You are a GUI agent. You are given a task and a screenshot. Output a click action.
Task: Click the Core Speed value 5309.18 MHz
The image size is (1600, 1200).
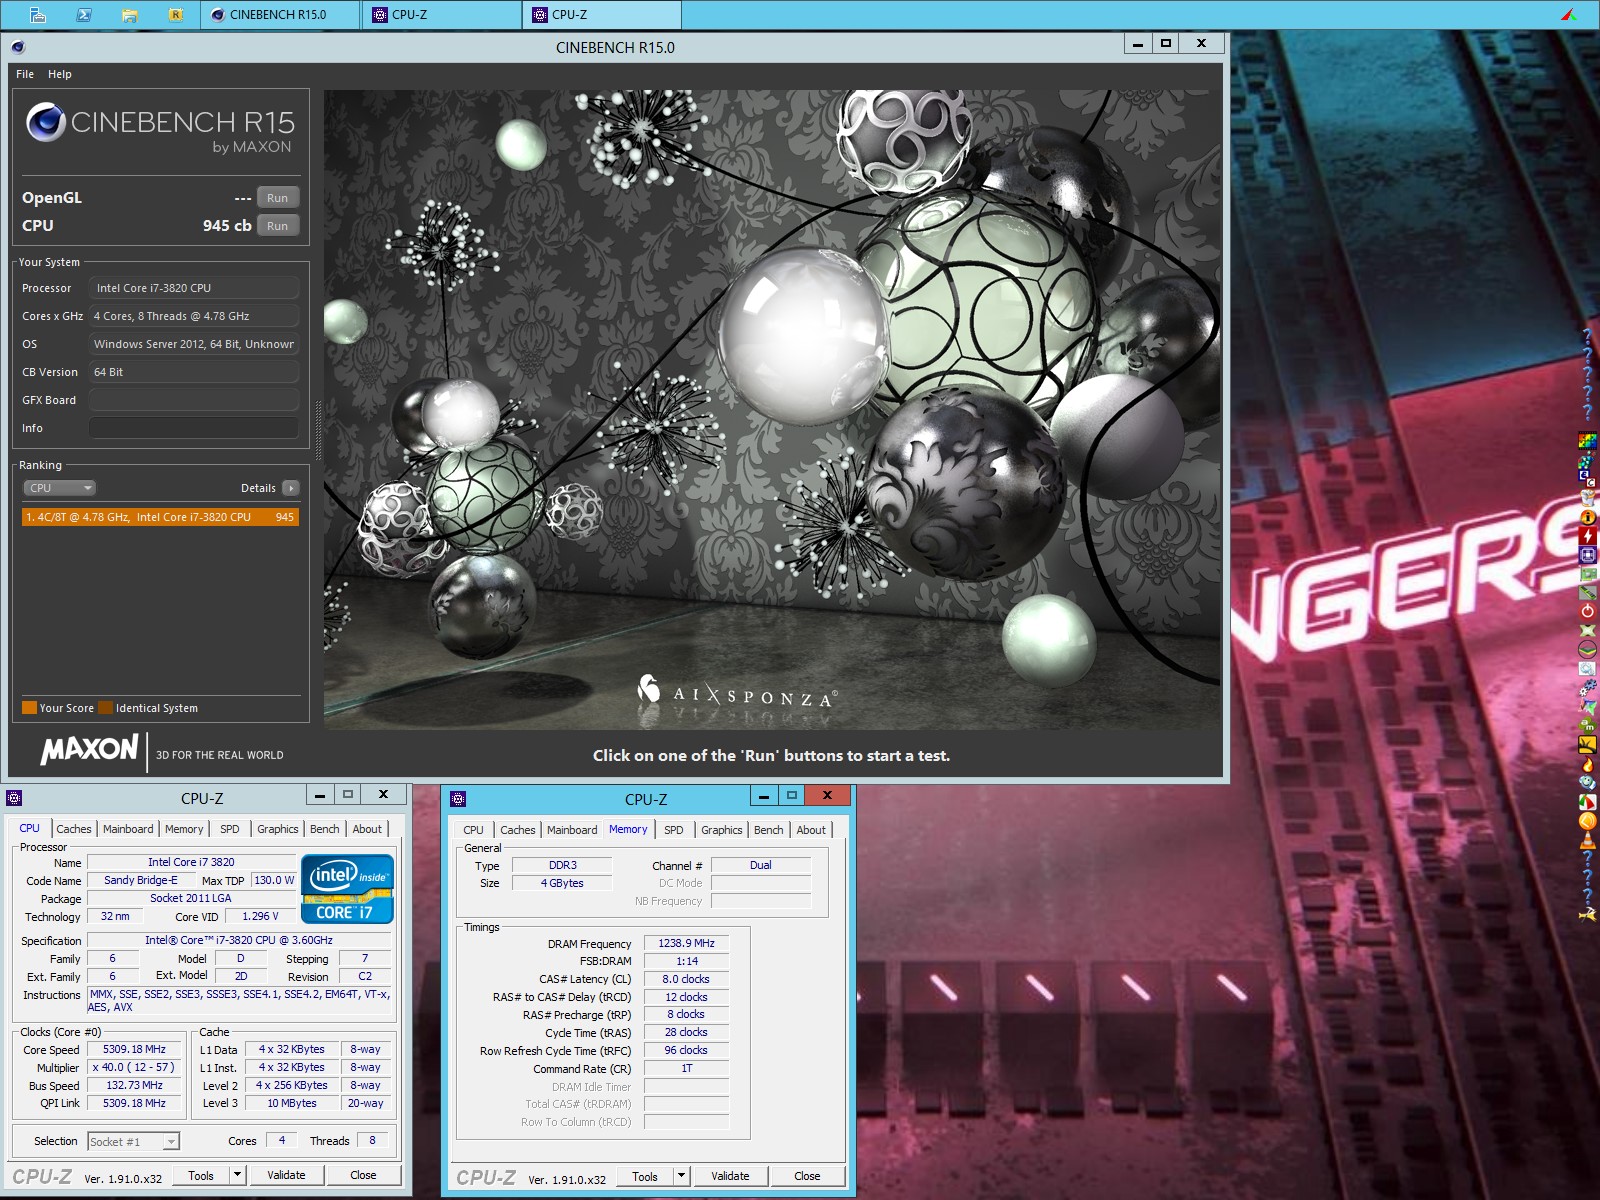134,1049
